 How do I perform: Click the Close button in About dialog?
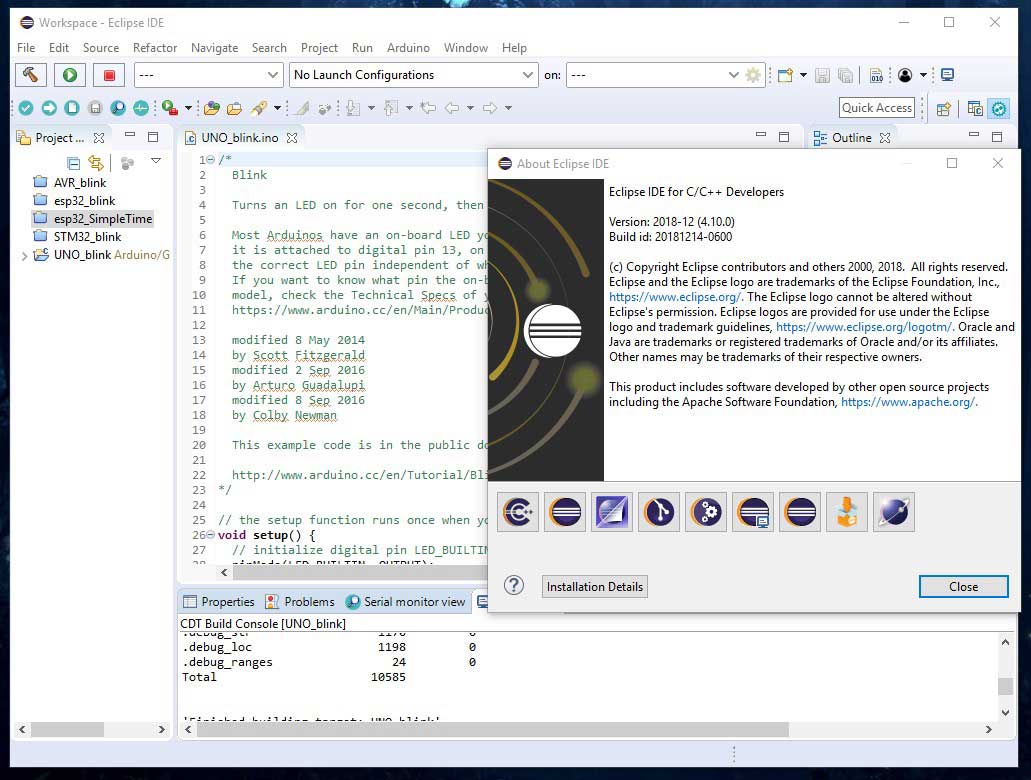tap(963, 587)
